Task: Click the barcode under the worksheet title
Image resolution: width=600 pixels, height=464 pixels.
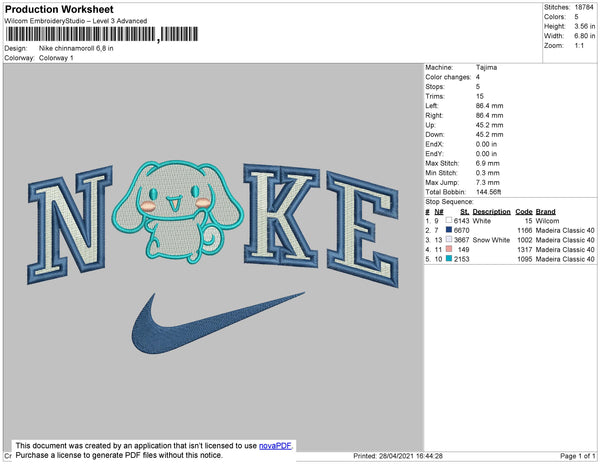Action: pos(101,34)
